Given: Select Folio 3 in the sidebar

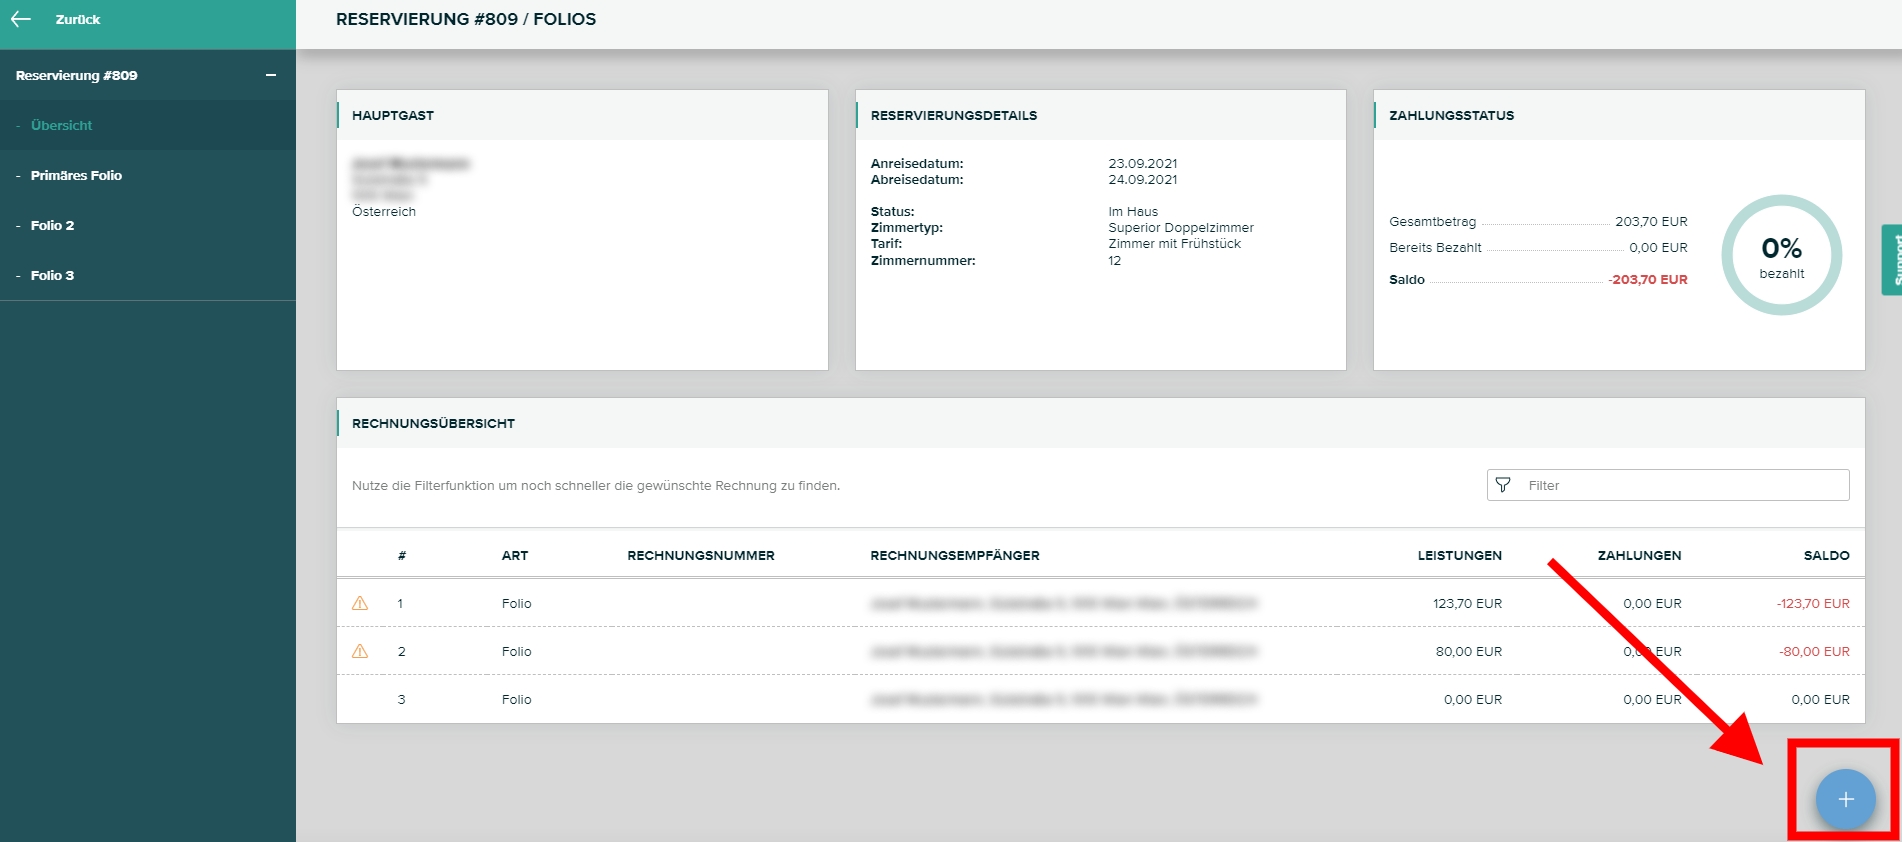Looking at the screenshot, I should (x=52, y=275).
